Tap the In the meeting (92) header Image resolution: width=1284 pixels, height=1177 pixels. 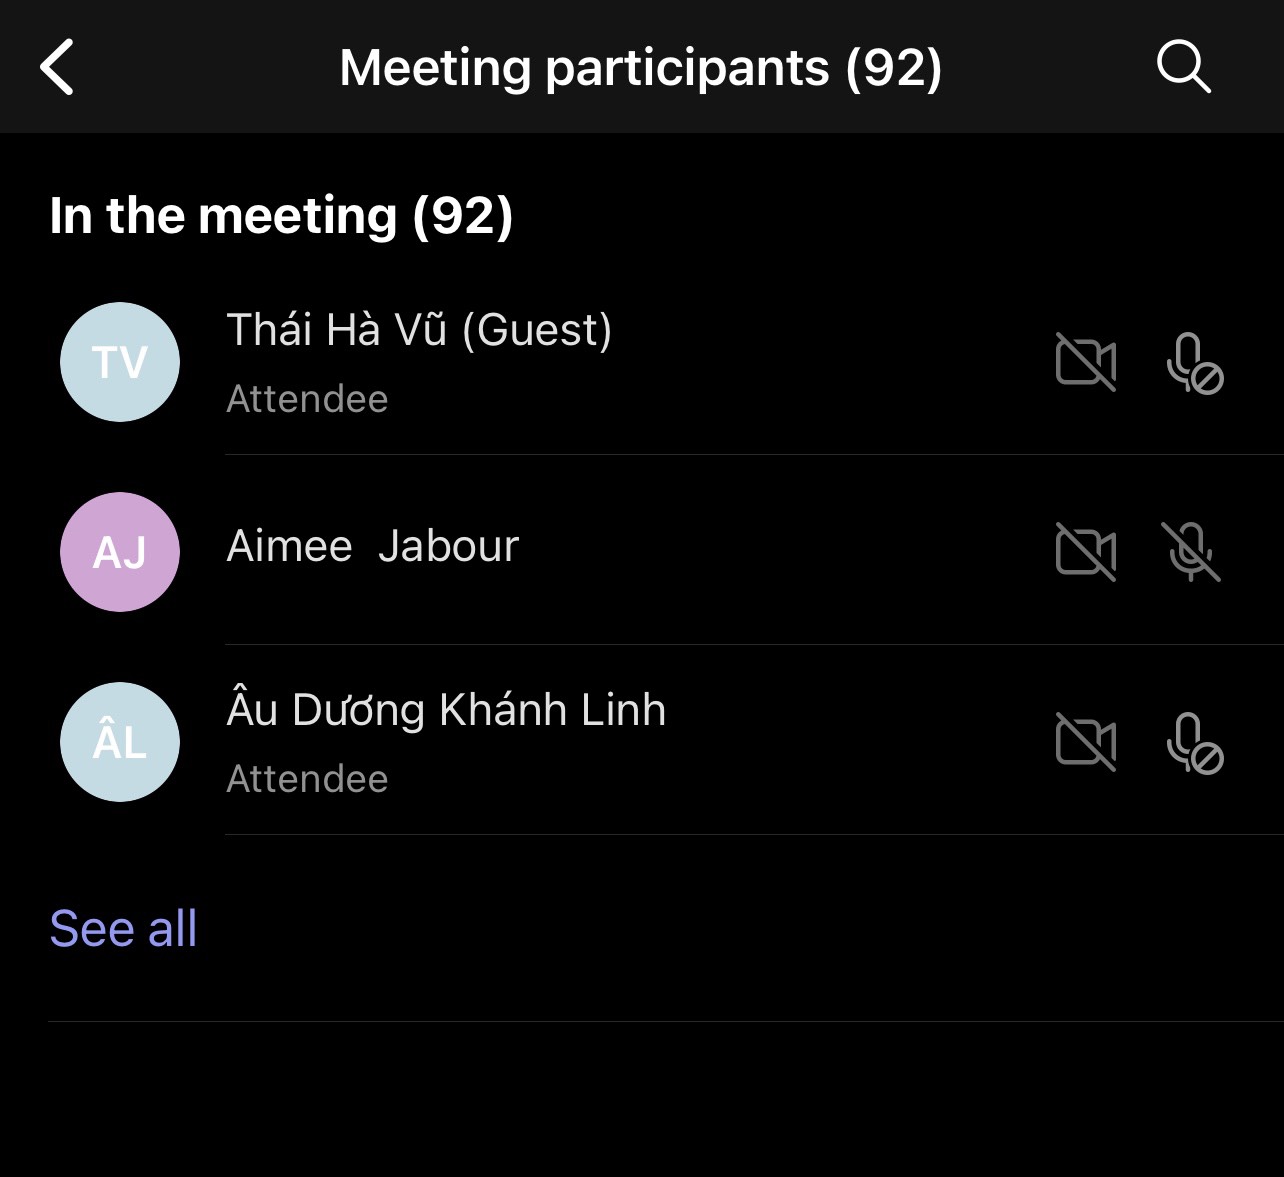pos(281,216)
